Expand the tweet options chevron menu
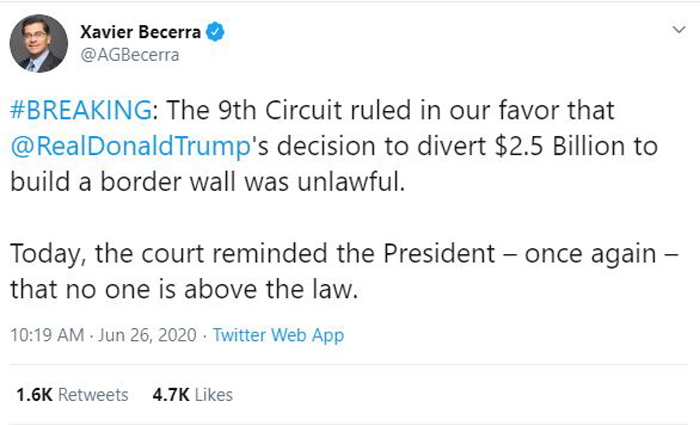The width and height of the screenshot is (700, 426). click(x=679, y=31)
